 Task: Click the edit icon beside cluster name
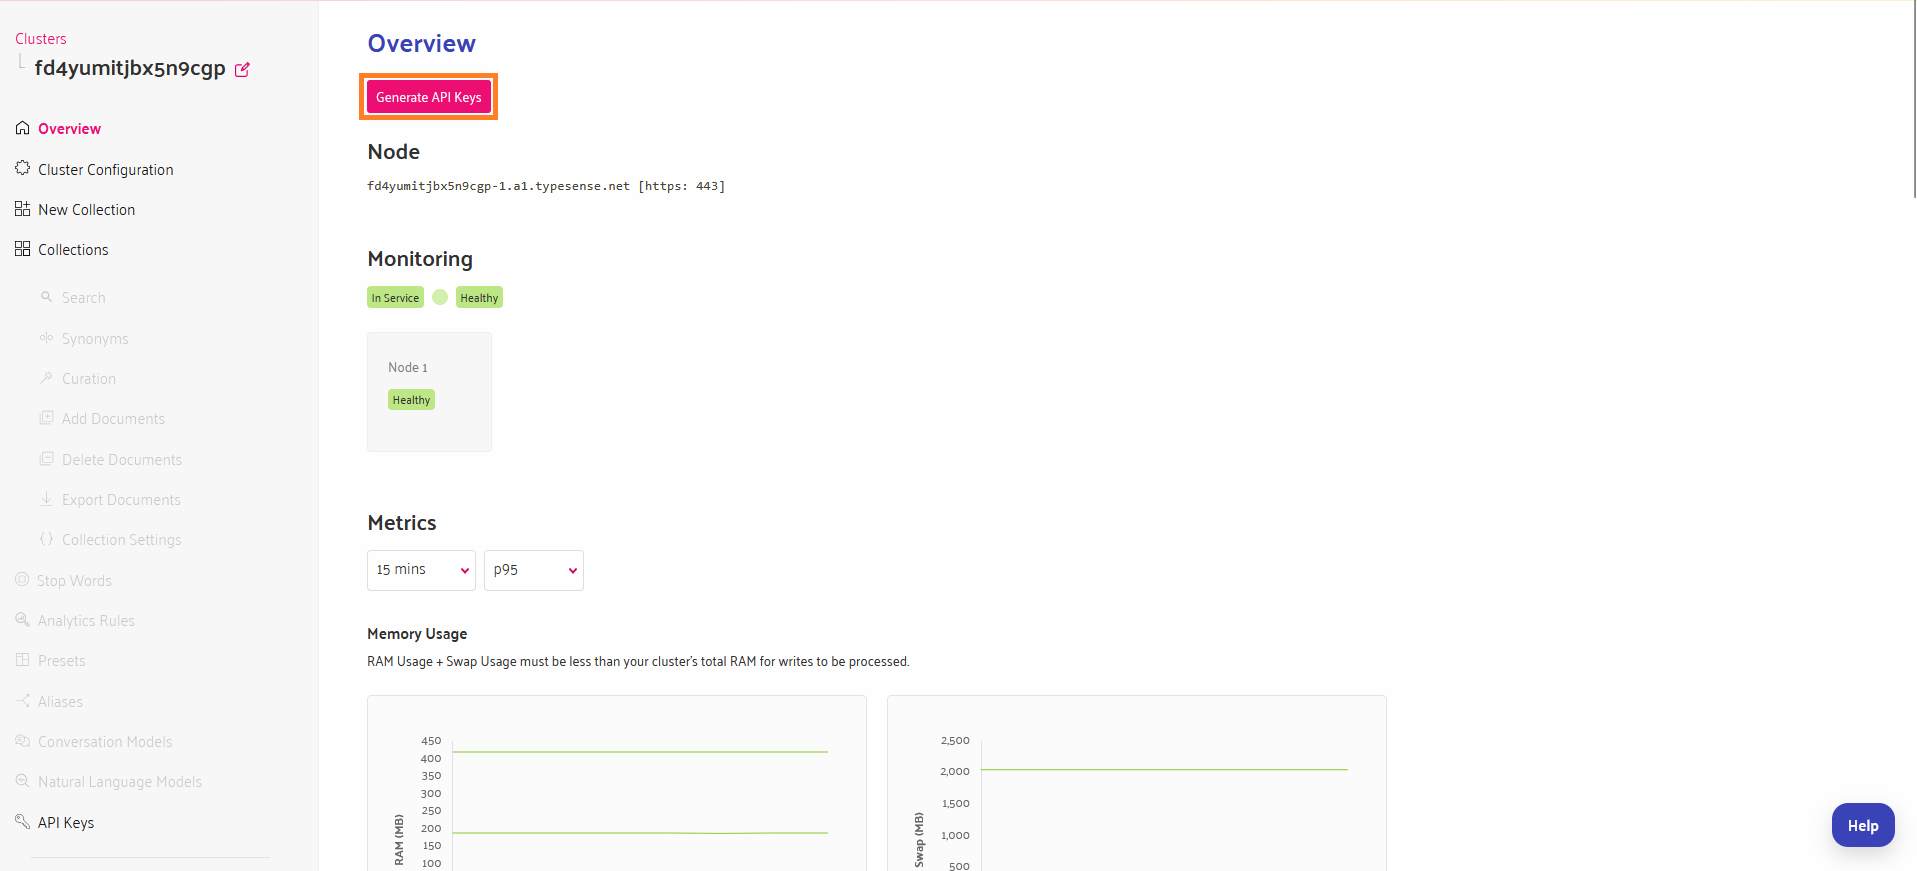242,70
